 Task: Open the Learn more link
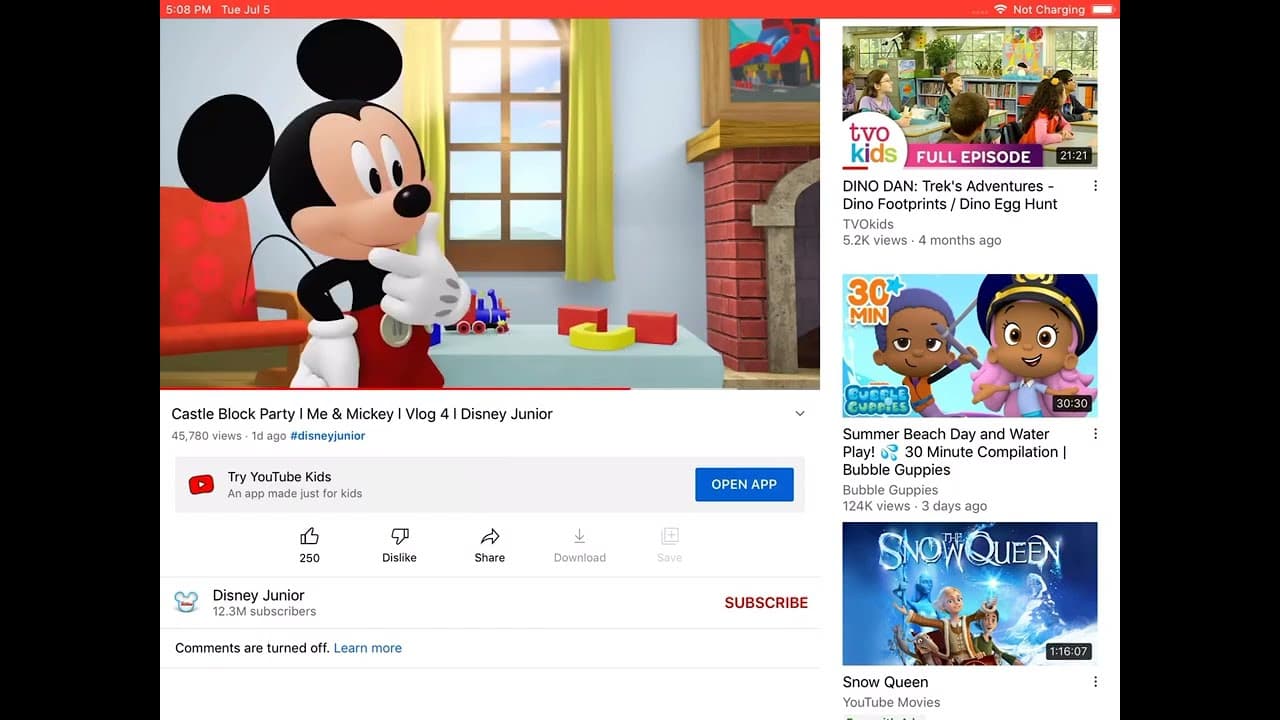pyautogui.click(x=368, y=648)
